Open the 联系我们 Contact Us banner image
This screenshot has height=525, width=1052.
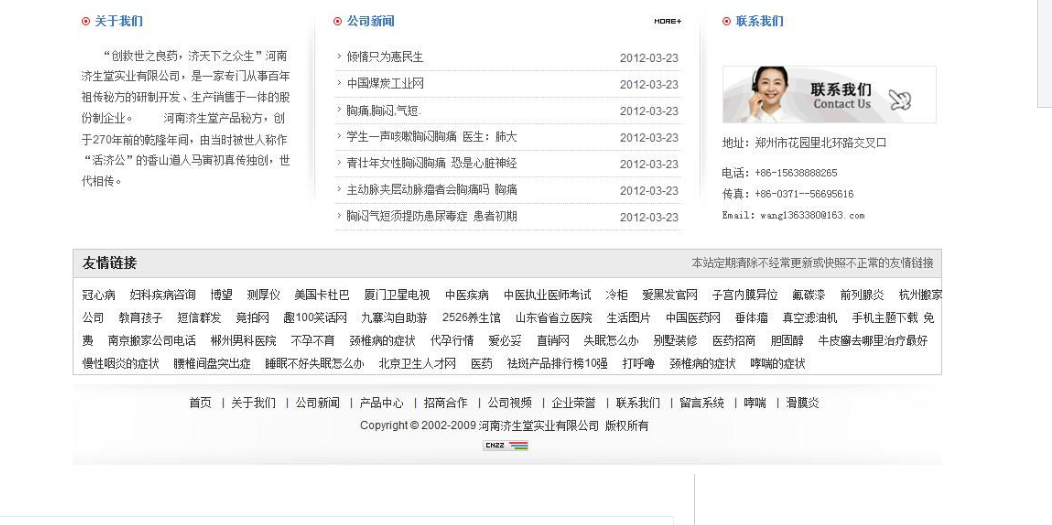click(829, 95)
